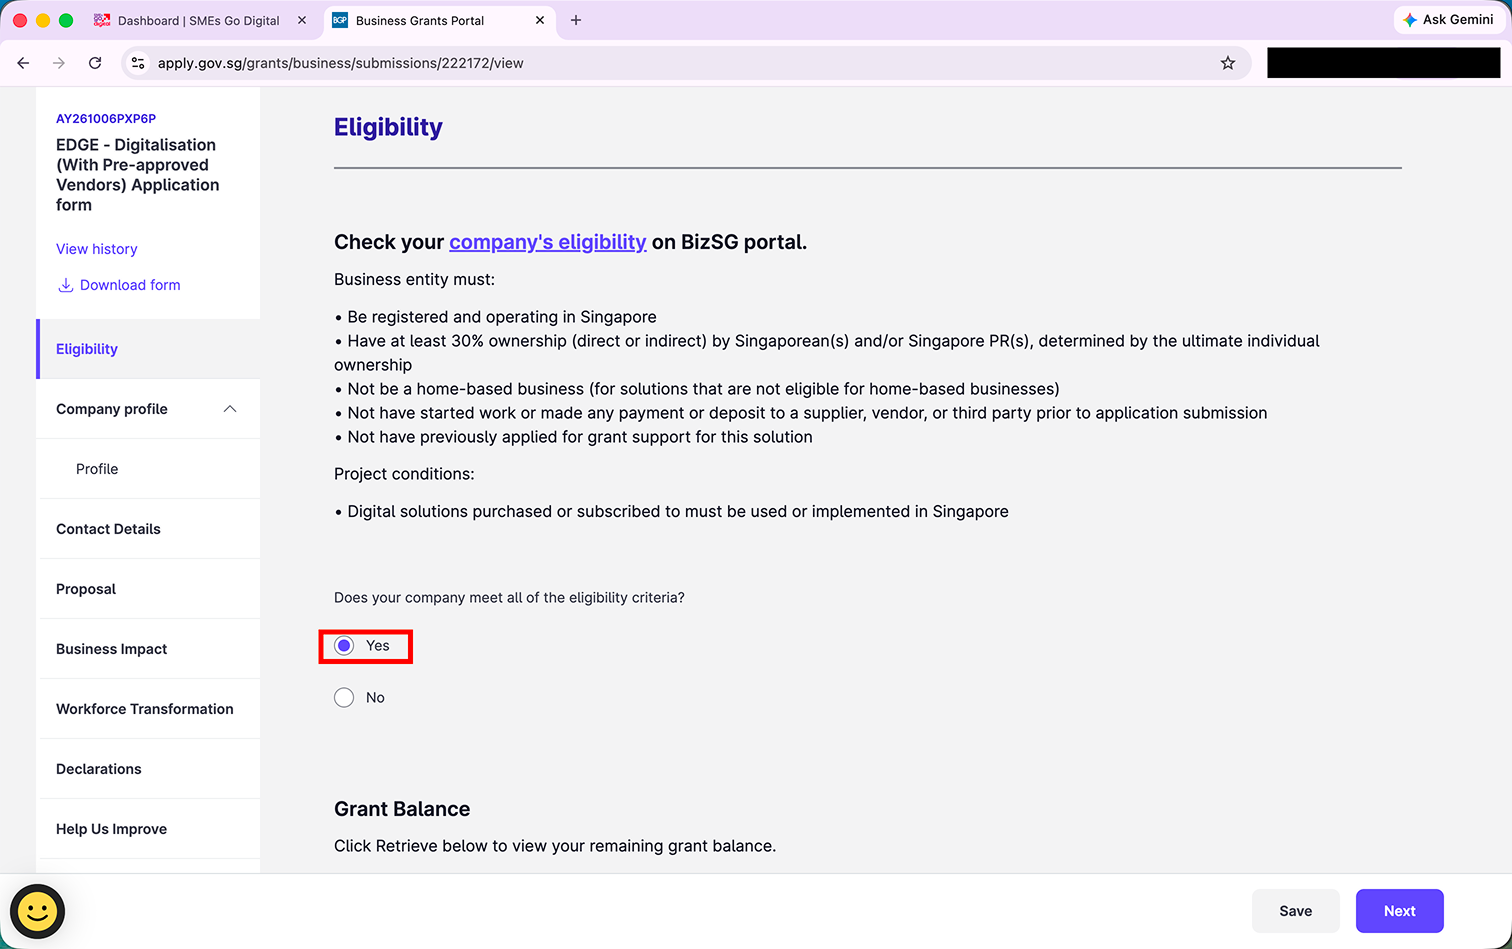
Task: Open site information icon in address bar
Action: [x=138, y=63]
